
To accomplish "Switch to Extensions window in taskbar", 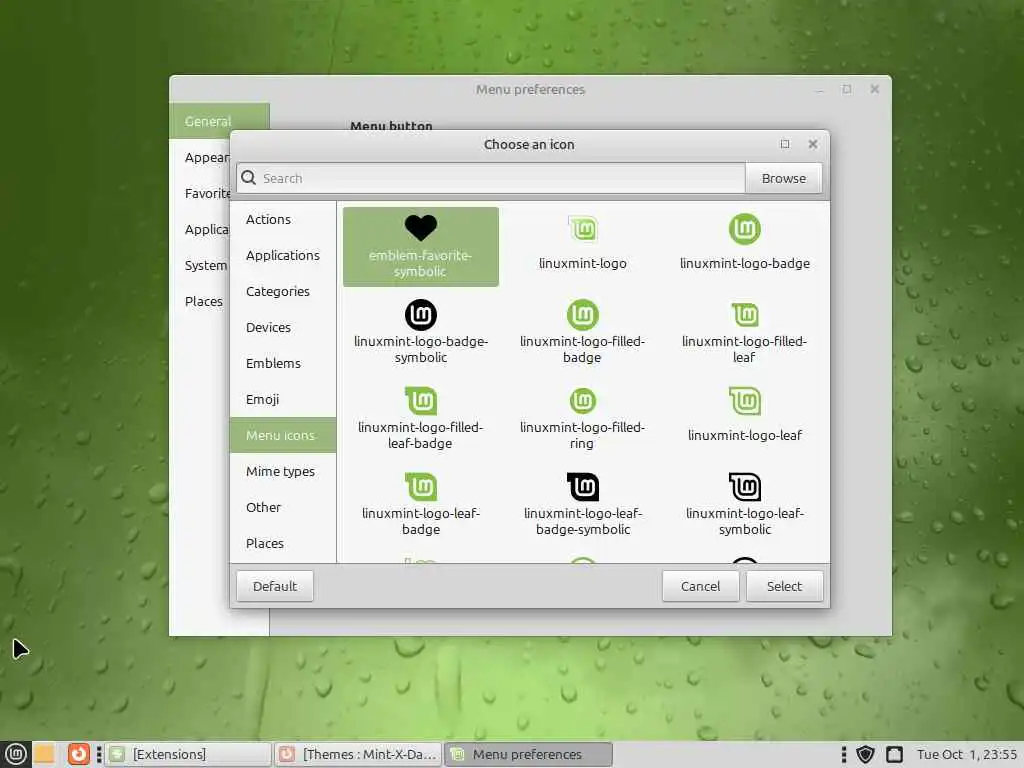I will pyautogui.click(x=189, y=754).
